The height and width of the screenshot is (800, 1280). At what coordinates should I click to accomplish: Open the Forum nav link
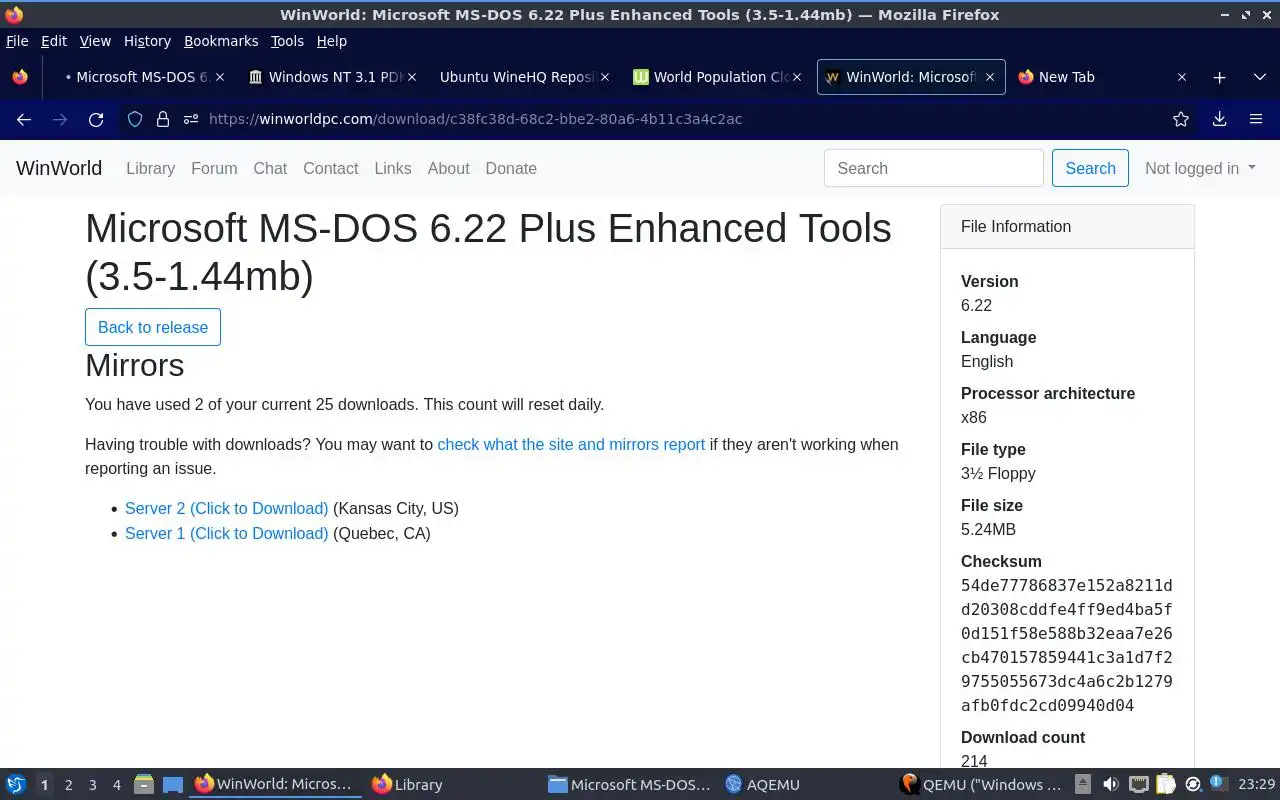coord(214,168)
